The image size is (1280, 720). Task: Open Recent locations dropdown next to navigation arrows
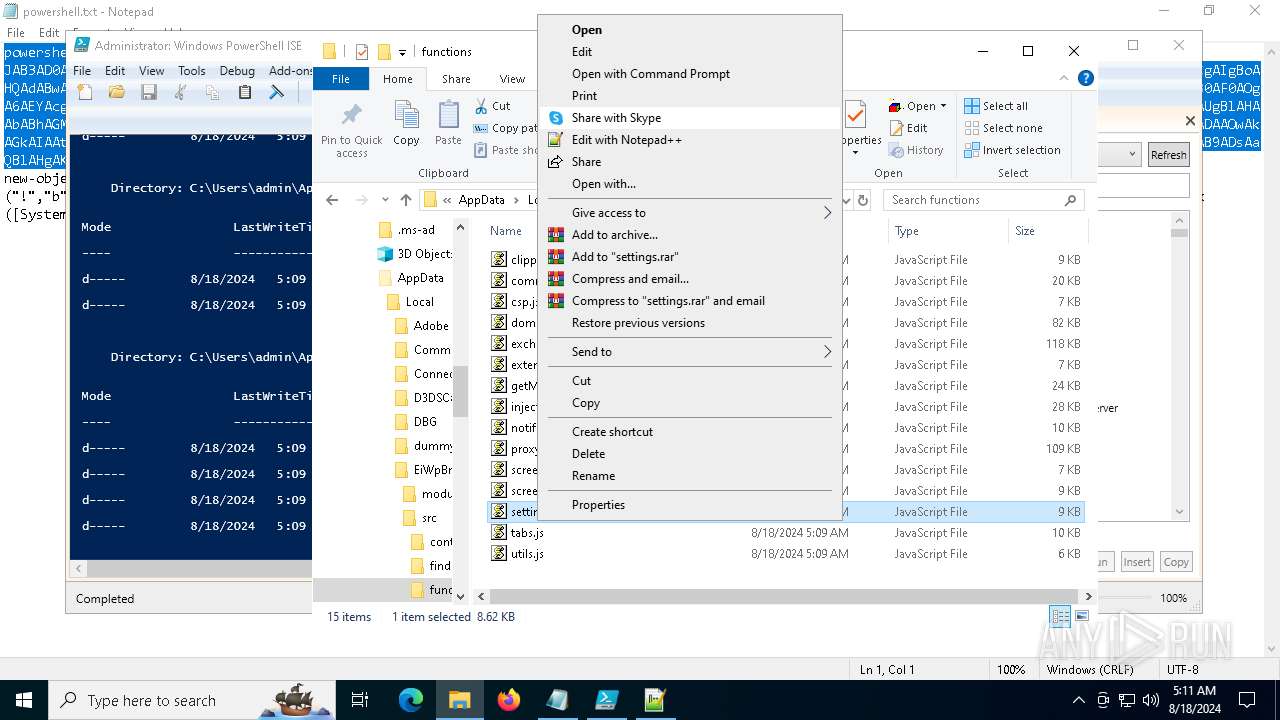click(384, 200)
